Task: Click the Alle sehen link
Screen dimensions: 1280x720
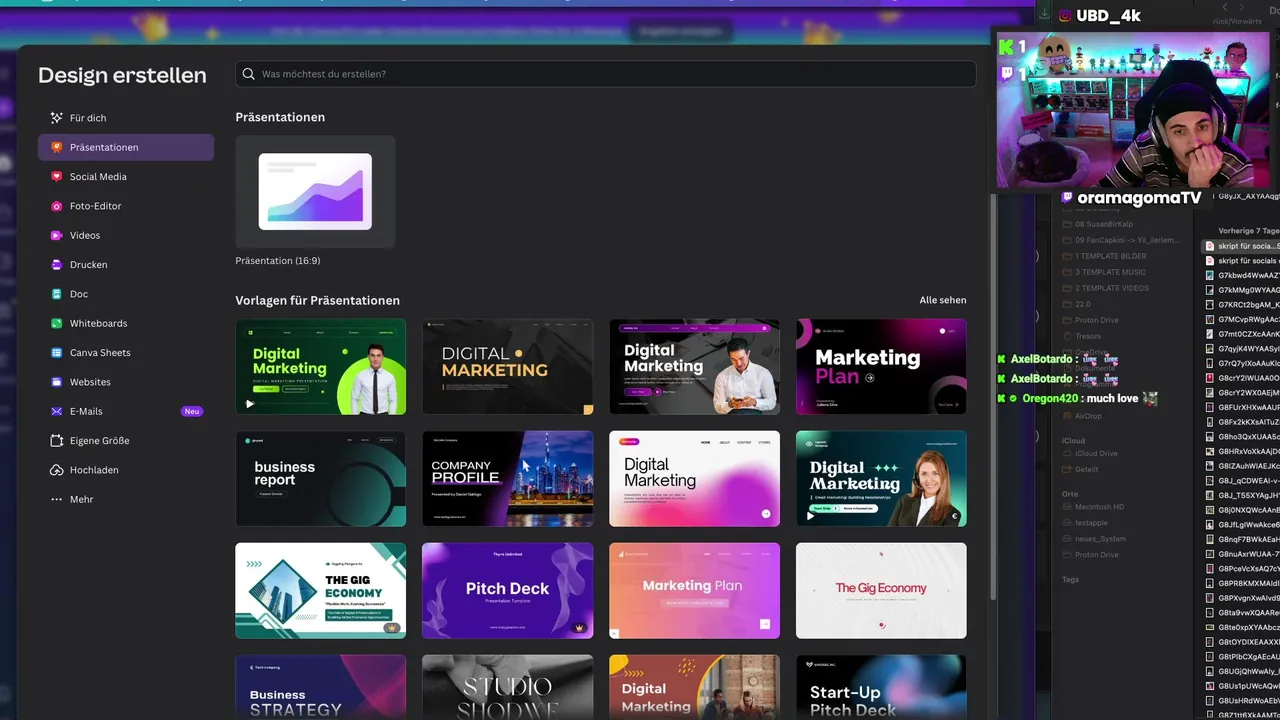Action: point(943,300)
